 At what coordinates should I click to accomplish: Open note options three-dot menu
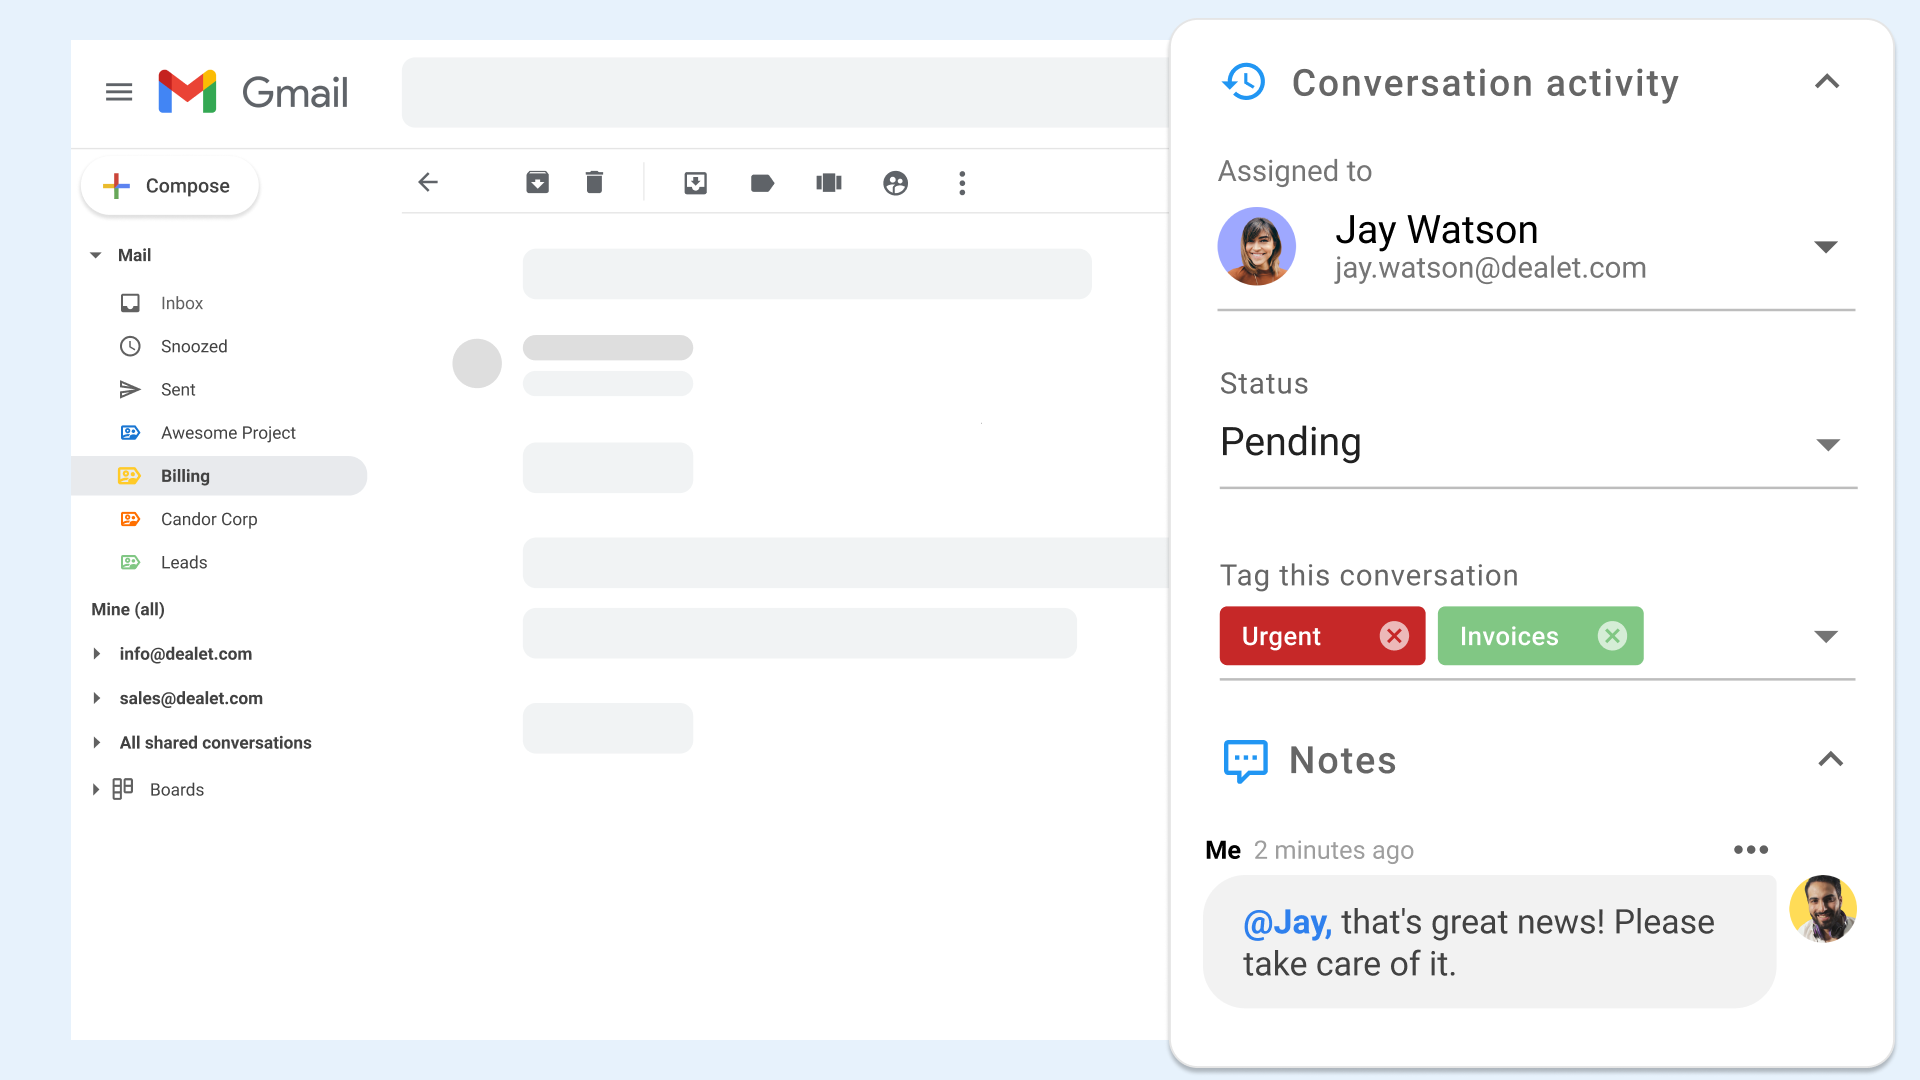pos(1750,850)
